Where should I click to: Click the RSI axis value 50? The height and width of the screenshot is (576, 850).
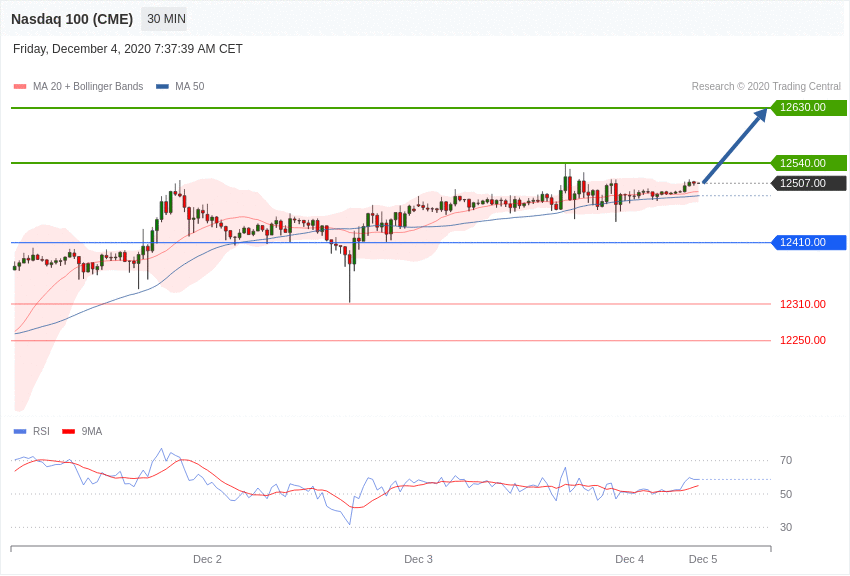pos(786,494)
